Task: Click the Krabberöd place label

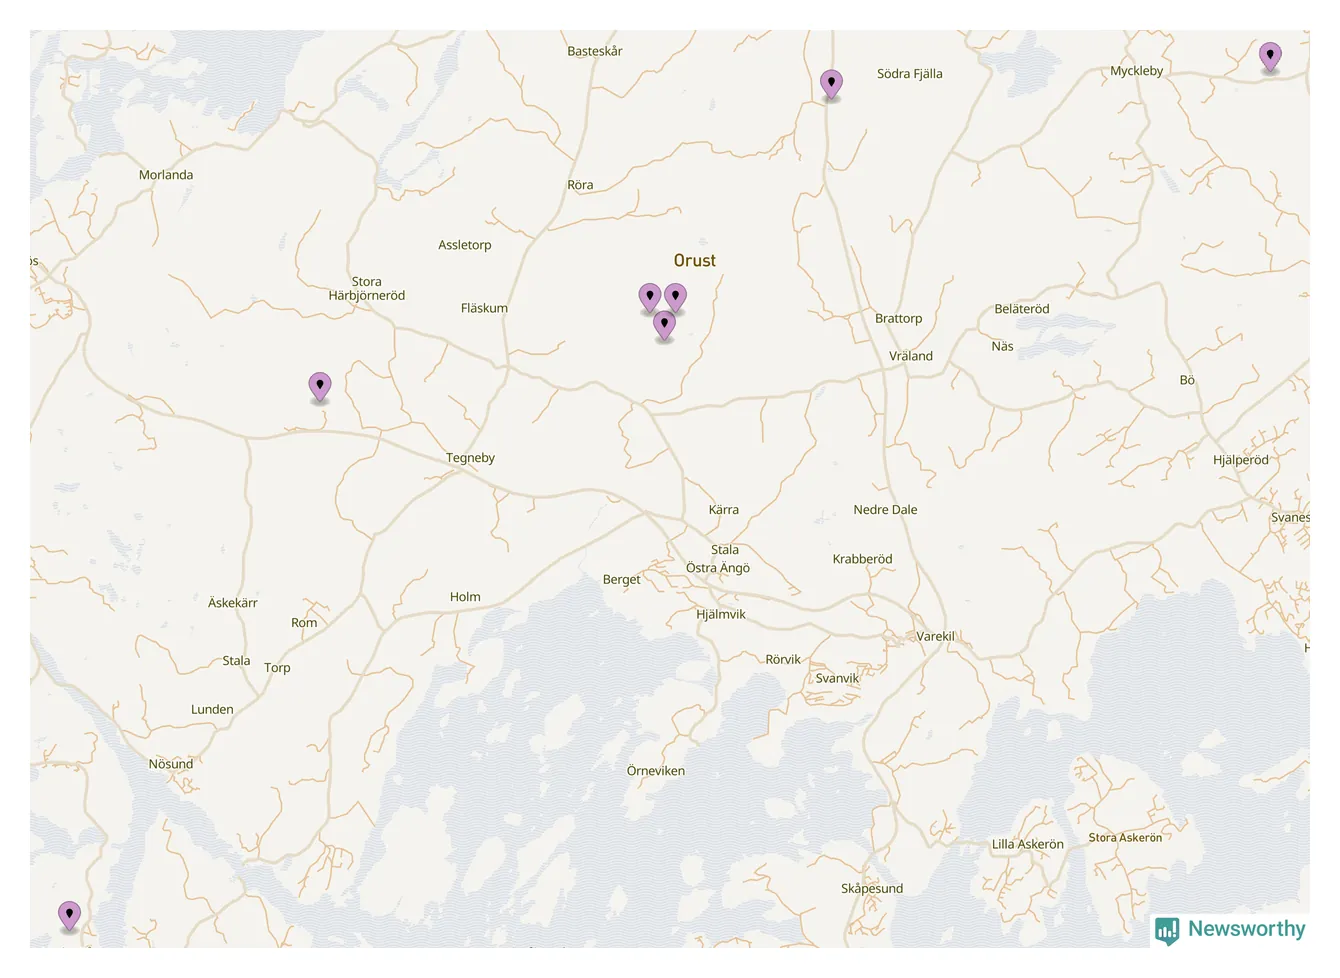Action: 863,559
